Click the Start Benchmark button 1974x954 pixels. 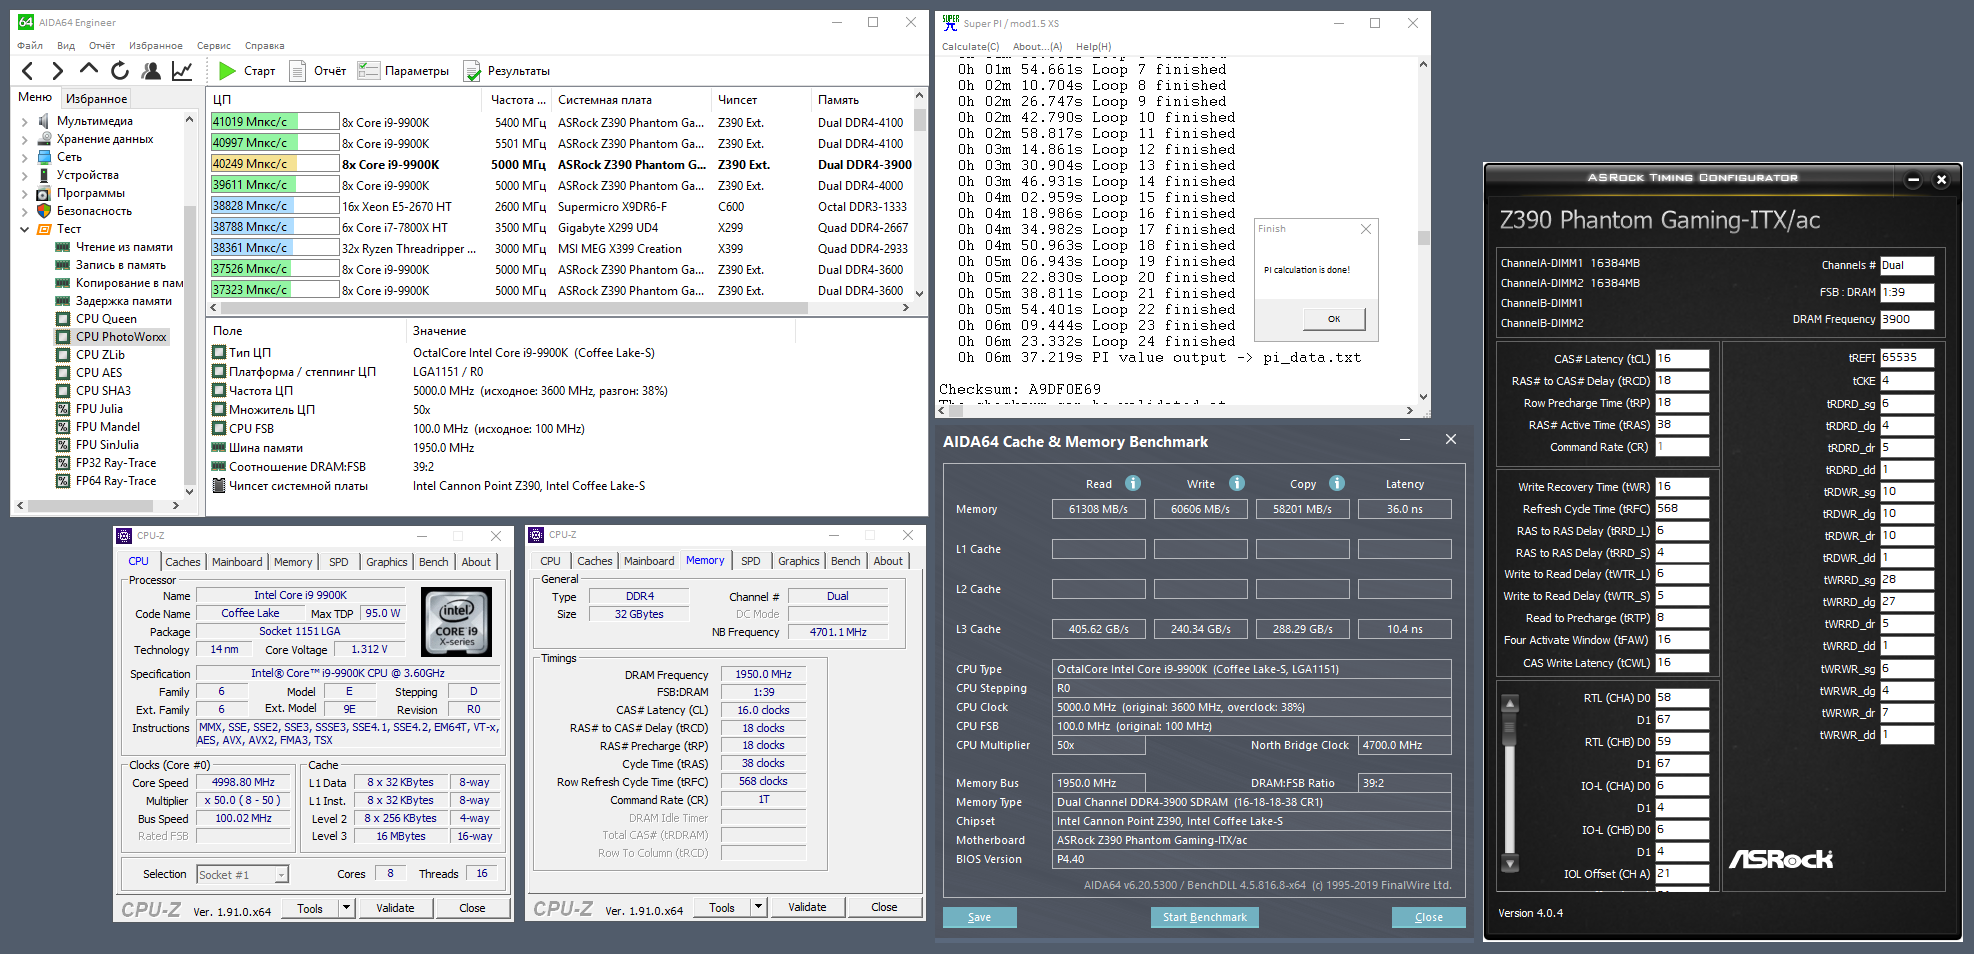pos(1205,917)
